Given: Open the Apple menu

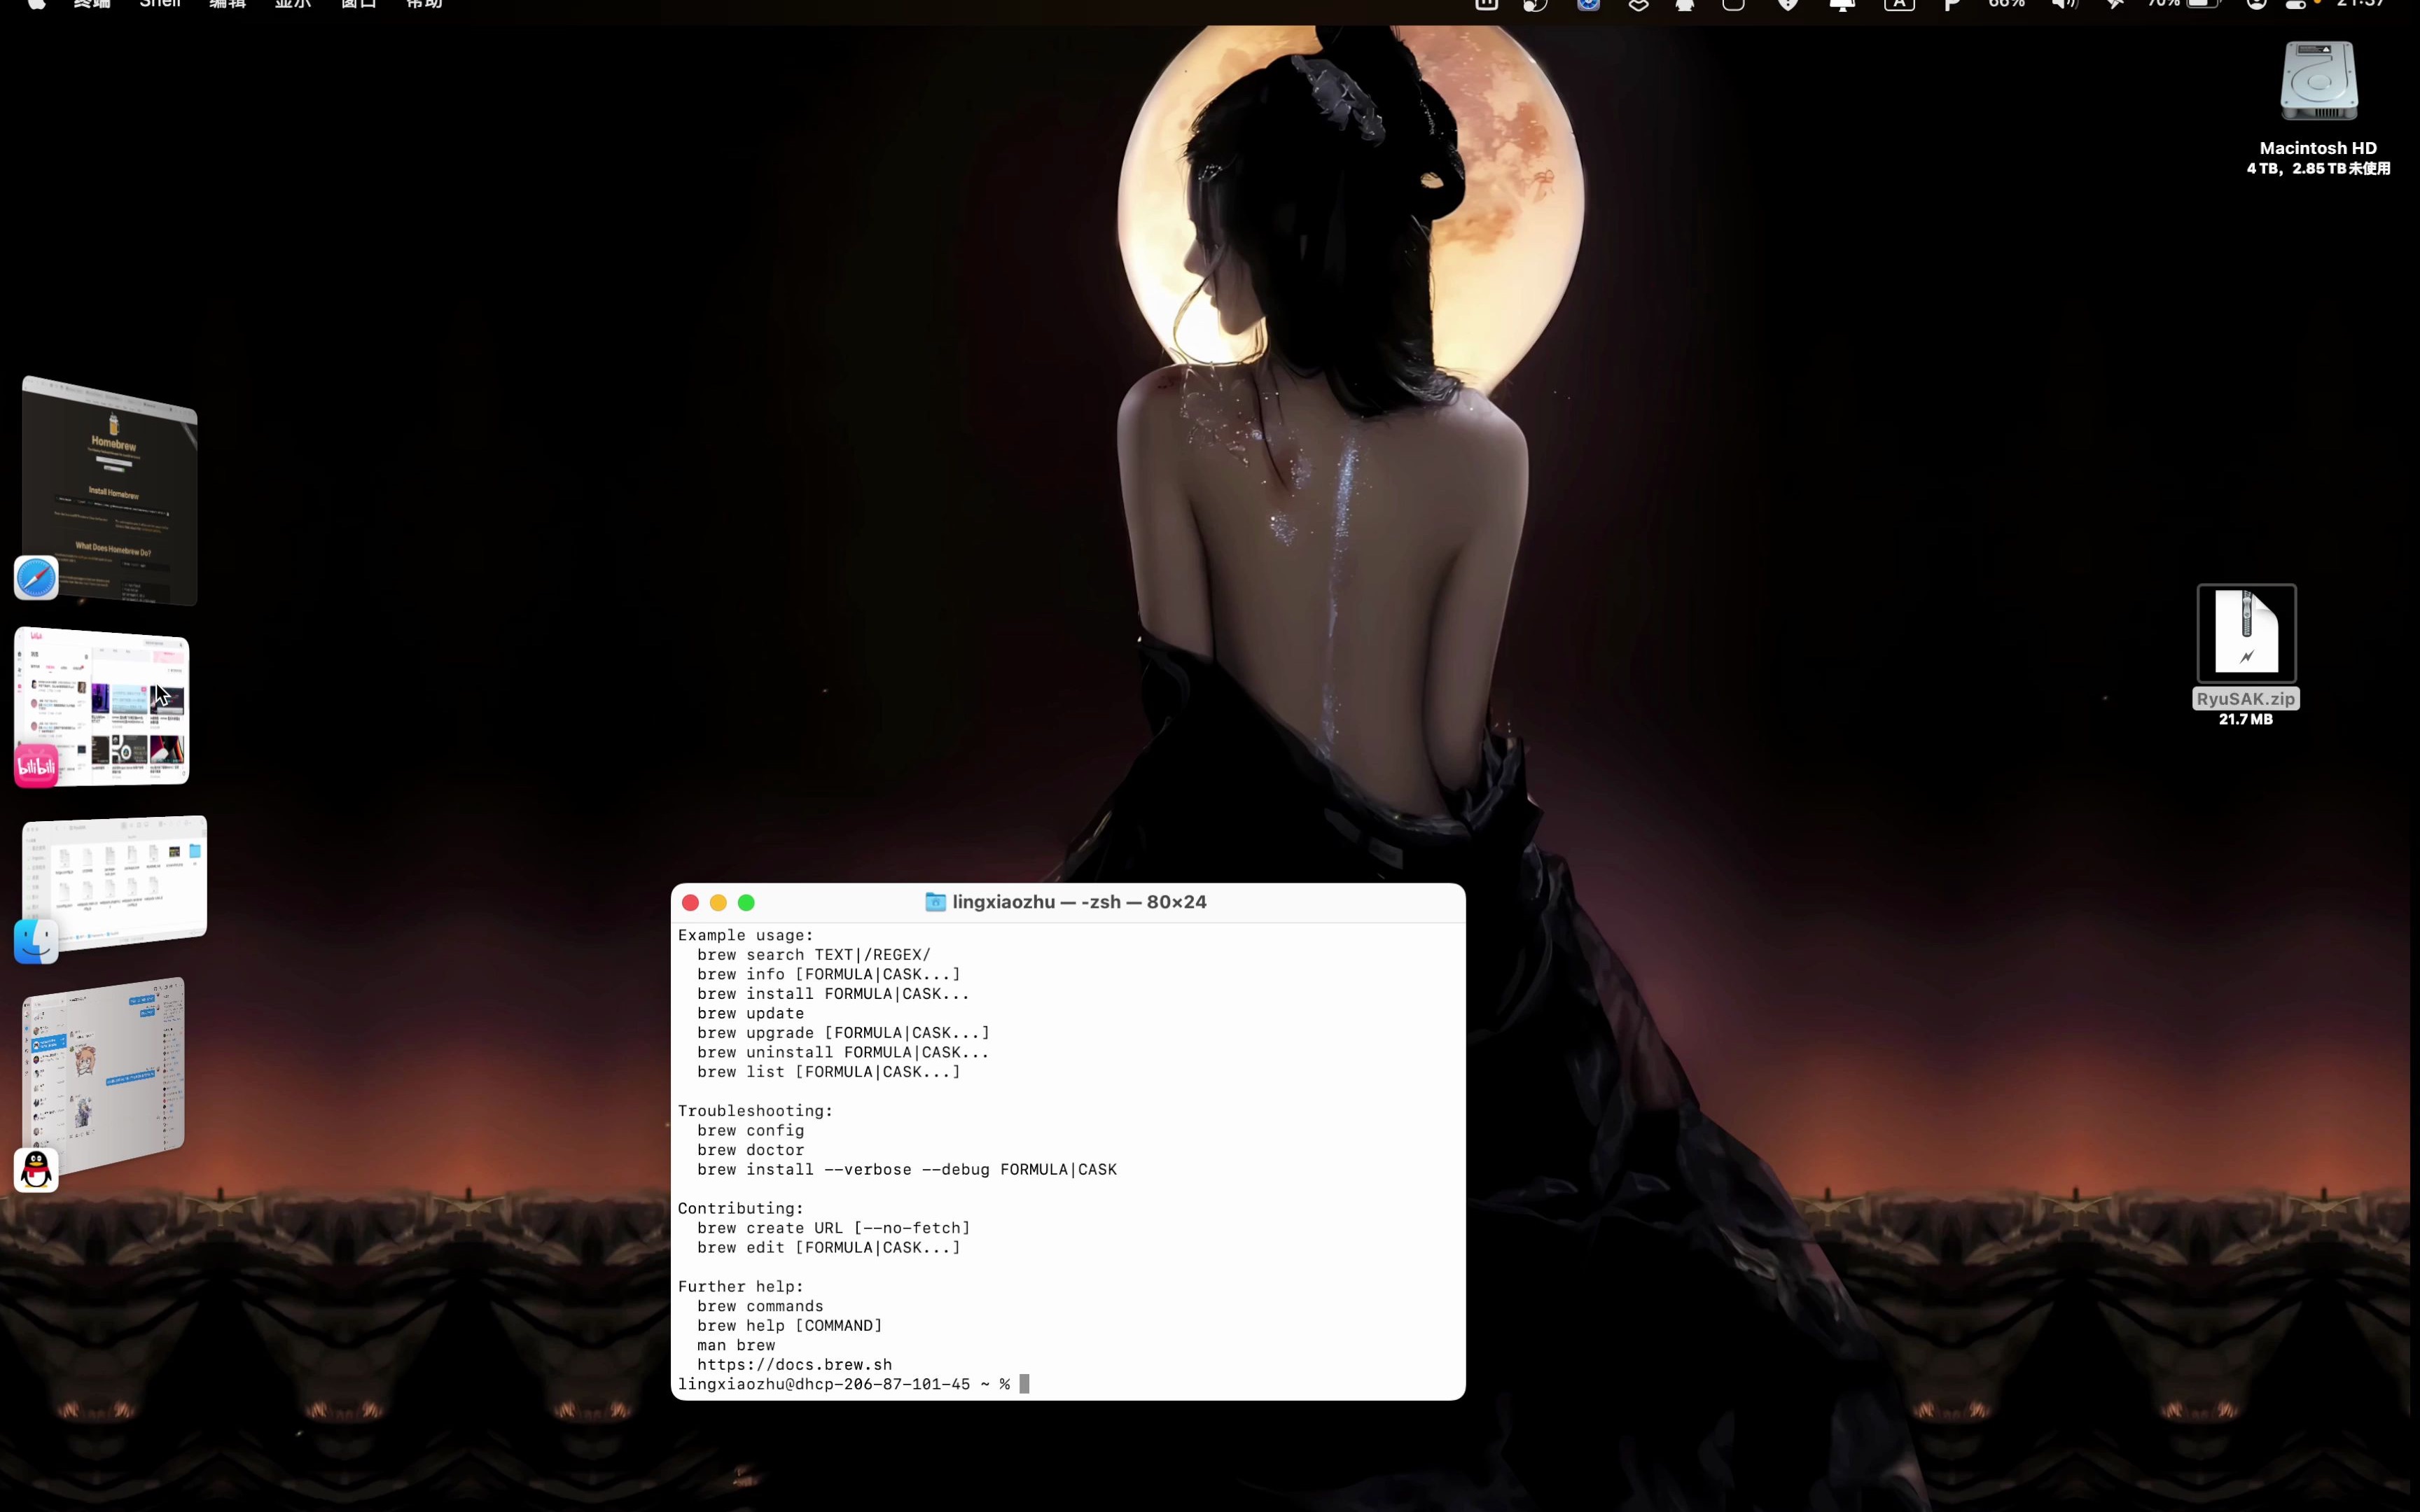Looking at the screenshot, I should [x=36, y=4].
